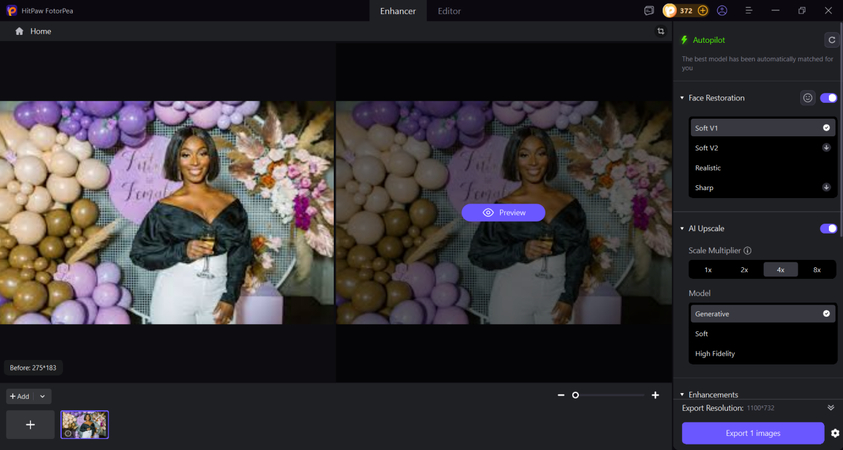843x450 pixels.
Task: Click the Preview button
Action: coord(503,212)
